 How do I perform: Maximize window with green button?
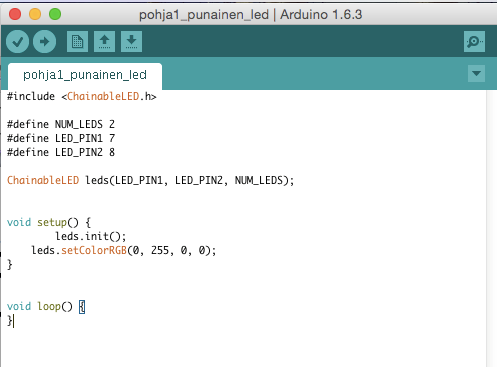(x=55, y=14)
